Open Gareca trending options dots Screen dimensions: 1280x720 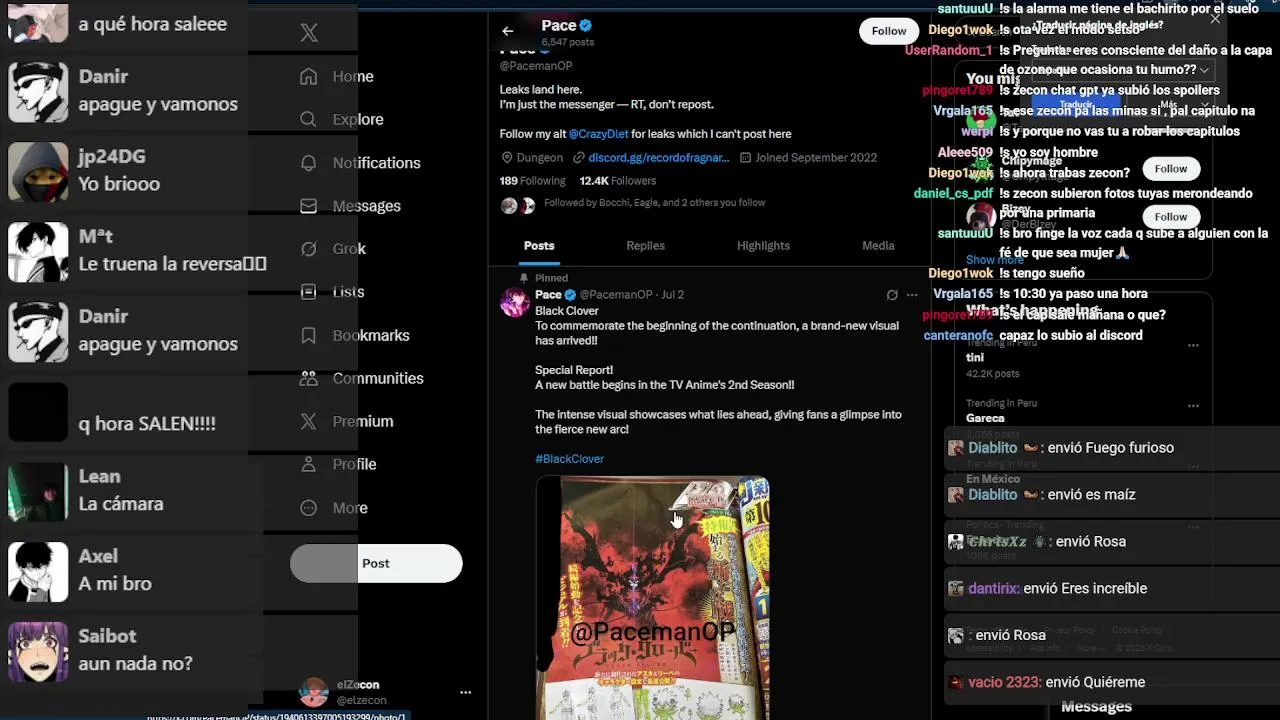point(1193,406)
